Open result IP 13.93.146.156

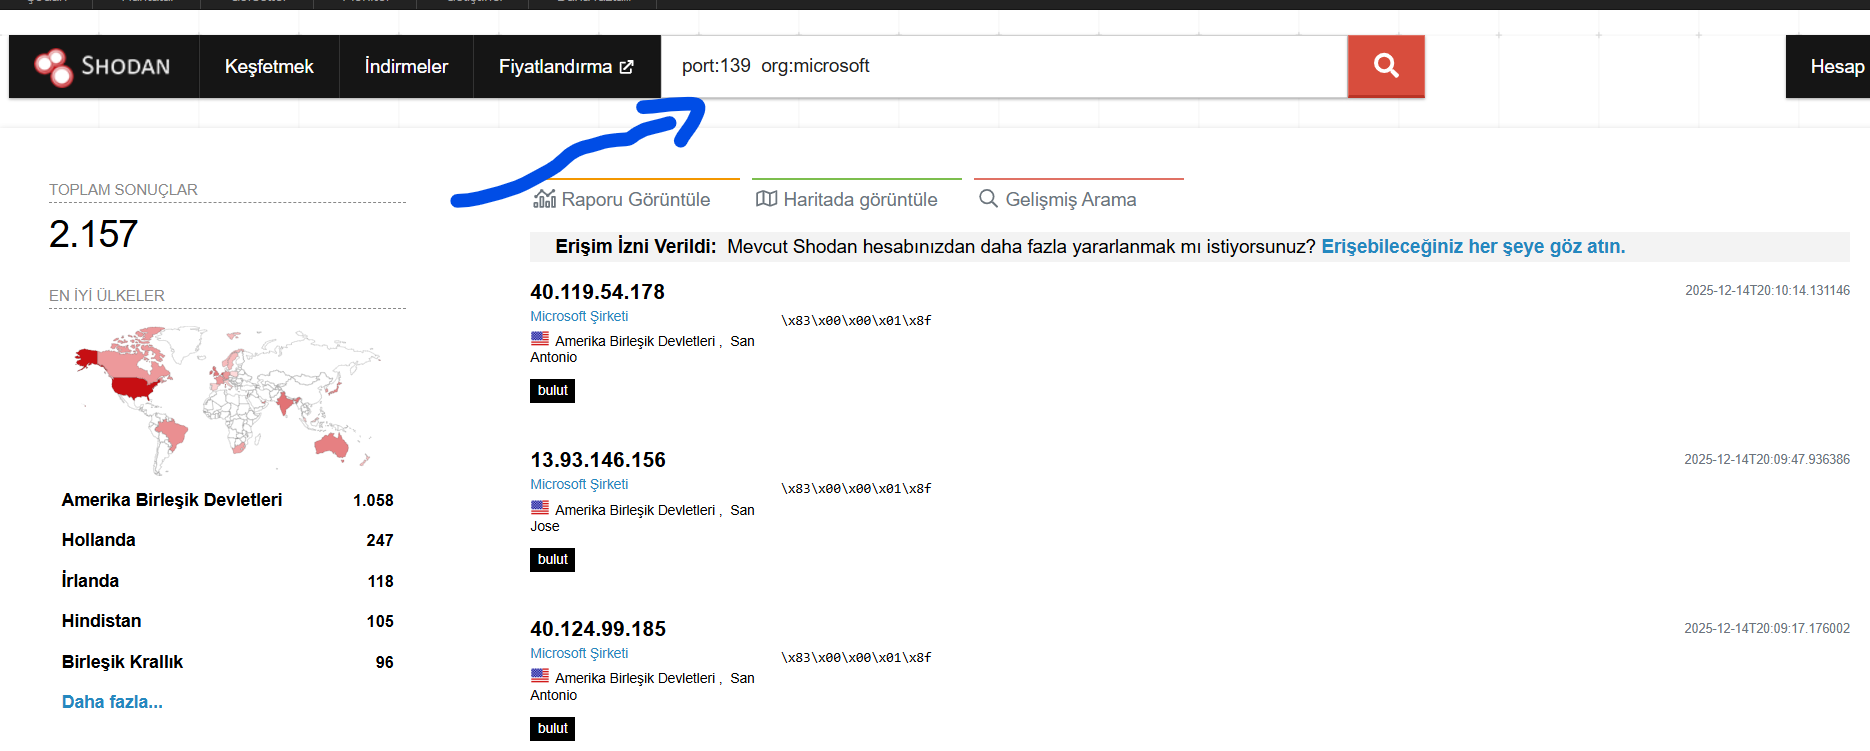pos(597,460)
